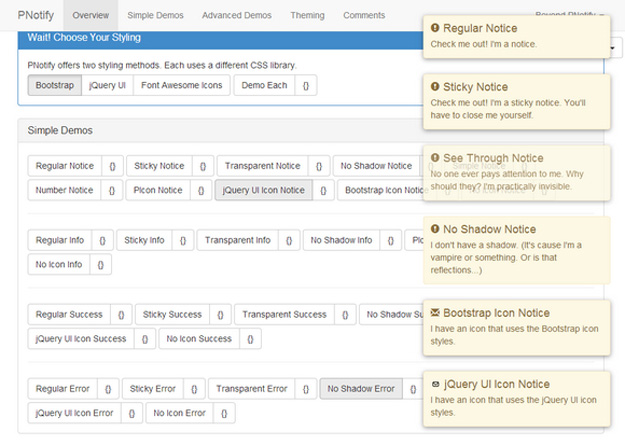The image size is (625, 445).
Task: Open the code braces beside Demo Each
Action: point(305,86)
